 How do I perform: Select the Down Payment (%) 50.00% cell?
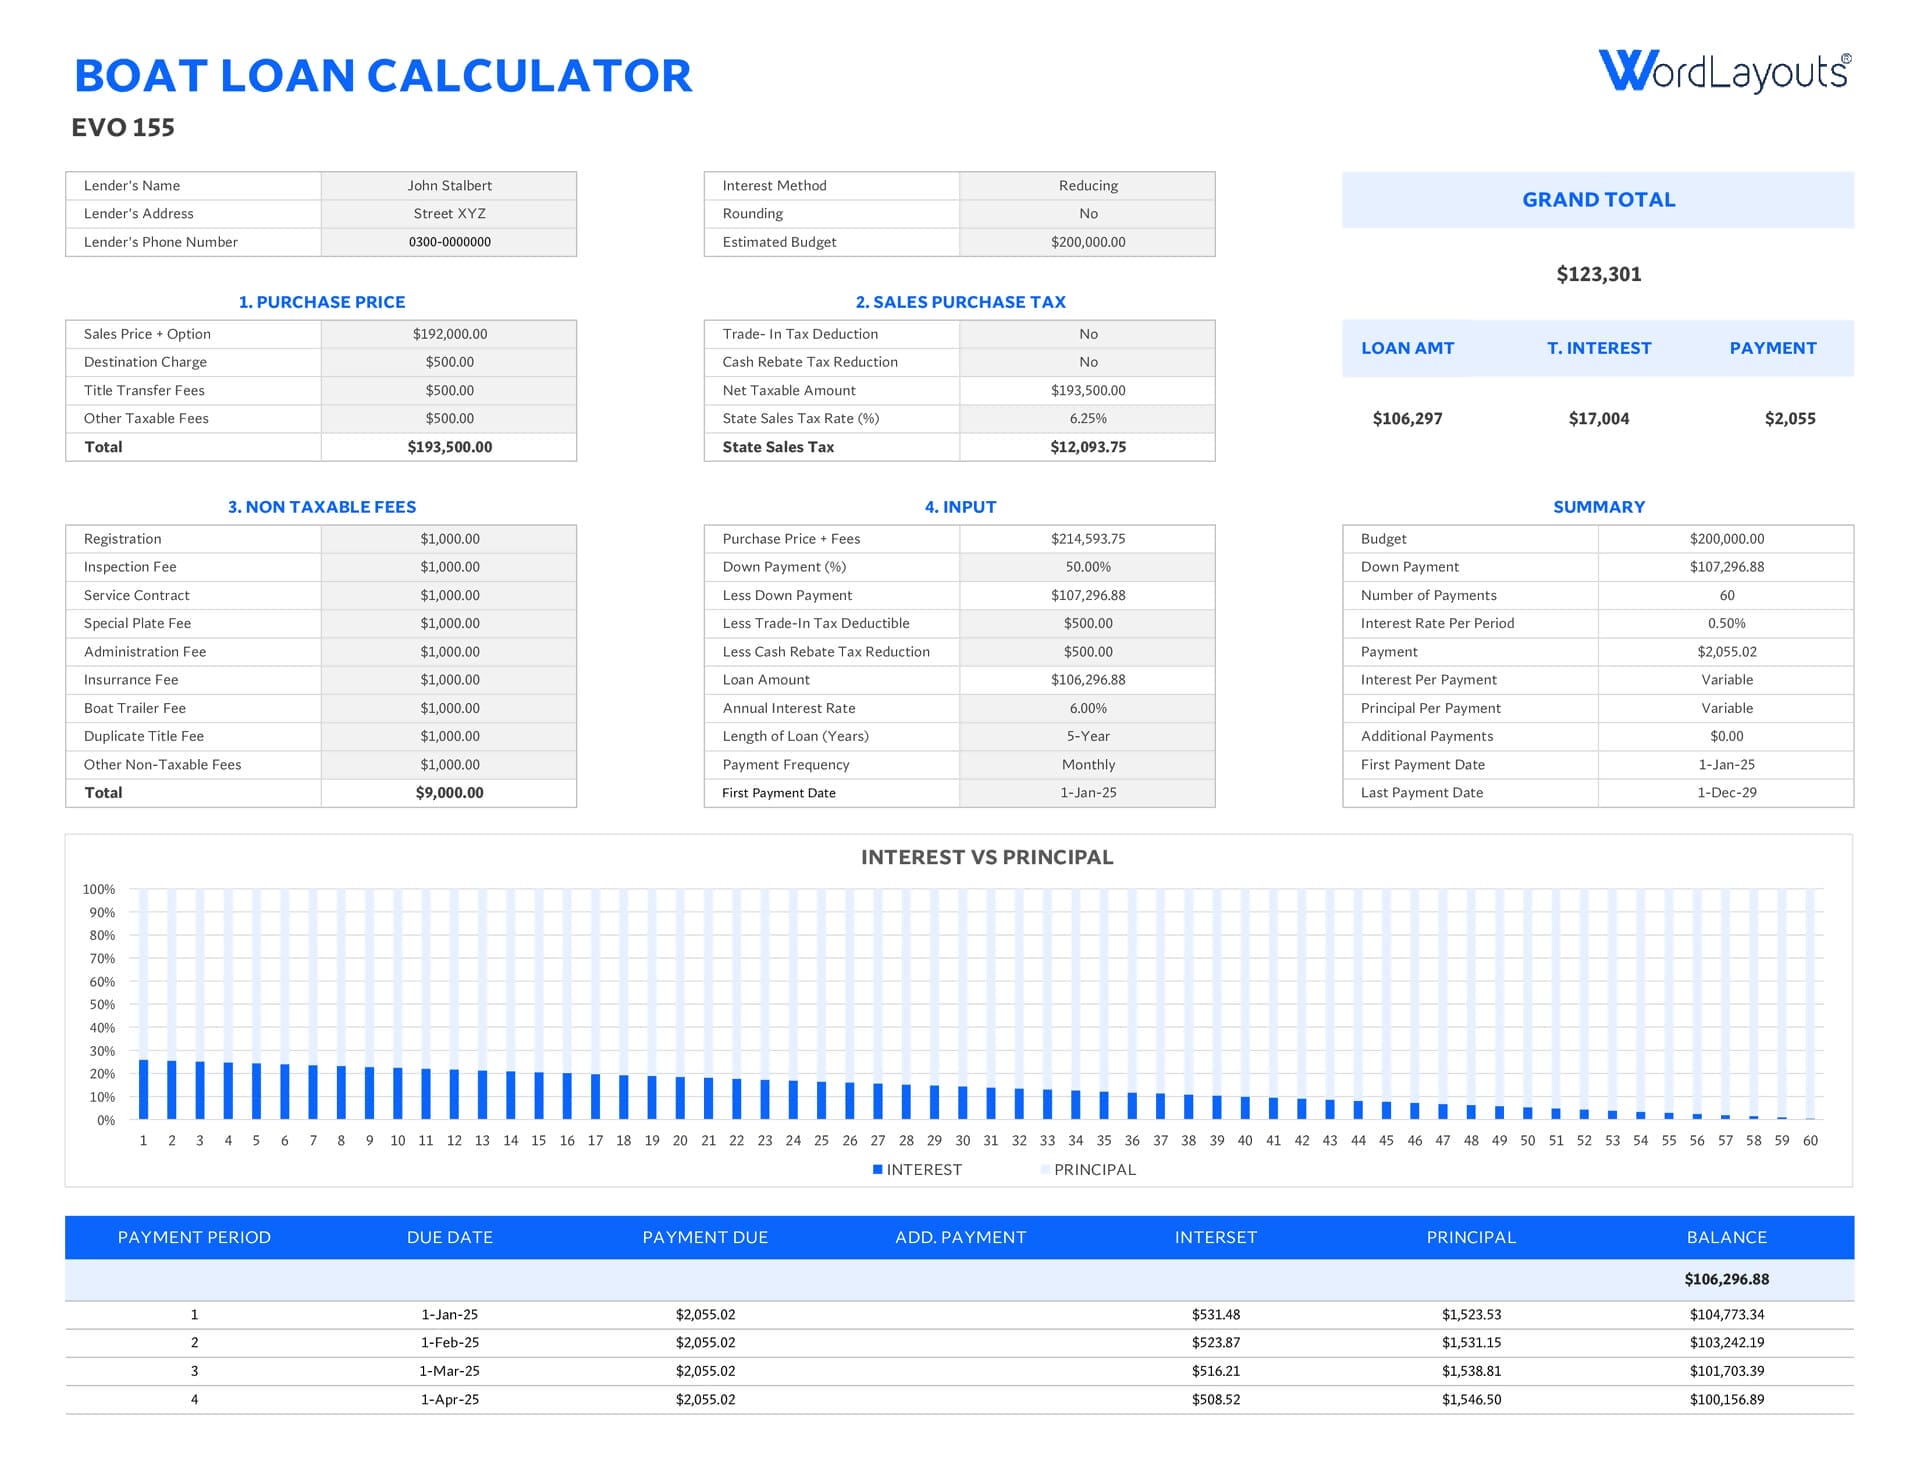click(1087, 567)
